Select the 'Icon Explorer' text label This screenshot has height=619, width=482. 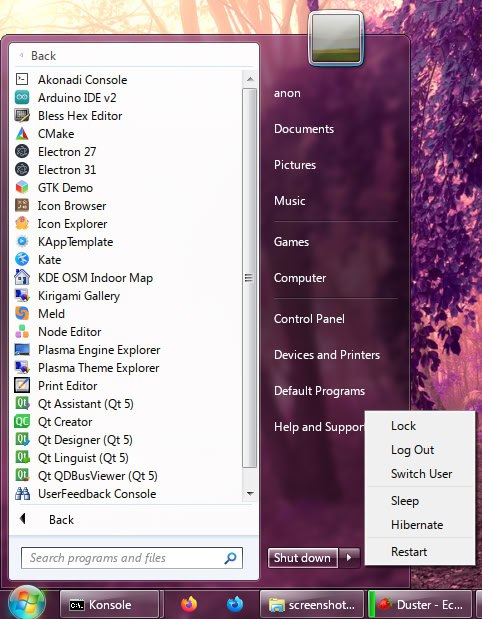click(x=73, y=224)
